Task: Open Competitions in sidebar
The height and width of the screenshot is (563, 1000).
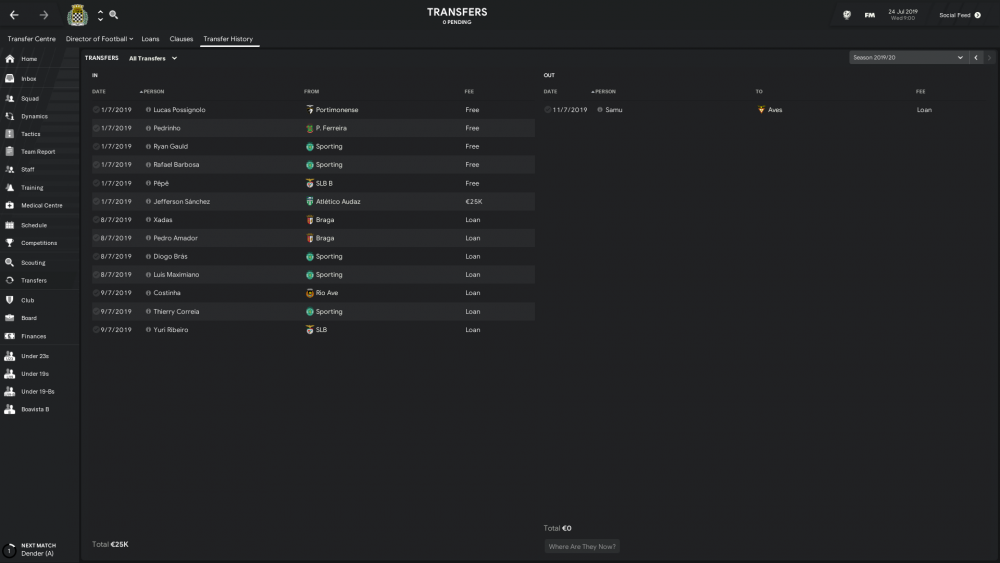Action: [40, 243]
